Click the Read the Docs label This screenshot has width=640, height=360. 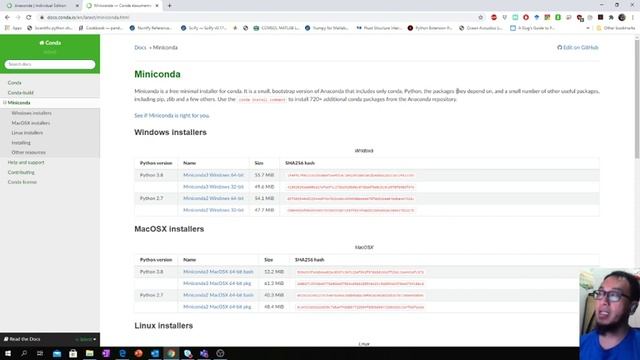[22, 339]
